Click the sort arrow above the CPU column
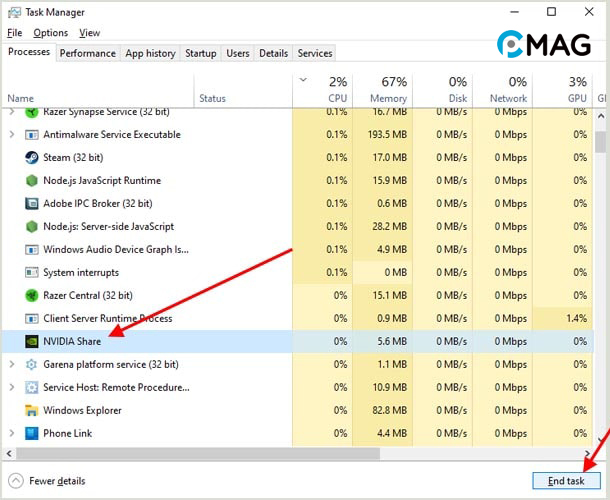Screen dimensions: 610x500 pos(303,80)
